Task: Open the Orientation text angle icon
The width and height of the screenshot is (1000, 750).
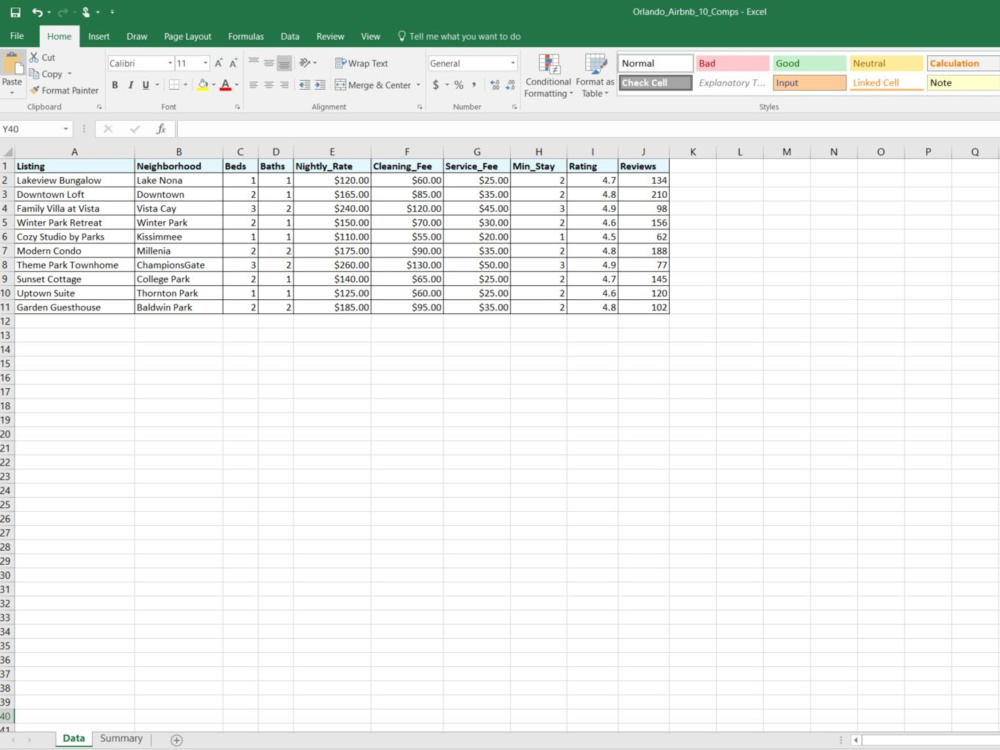Action: coord(305,62)
